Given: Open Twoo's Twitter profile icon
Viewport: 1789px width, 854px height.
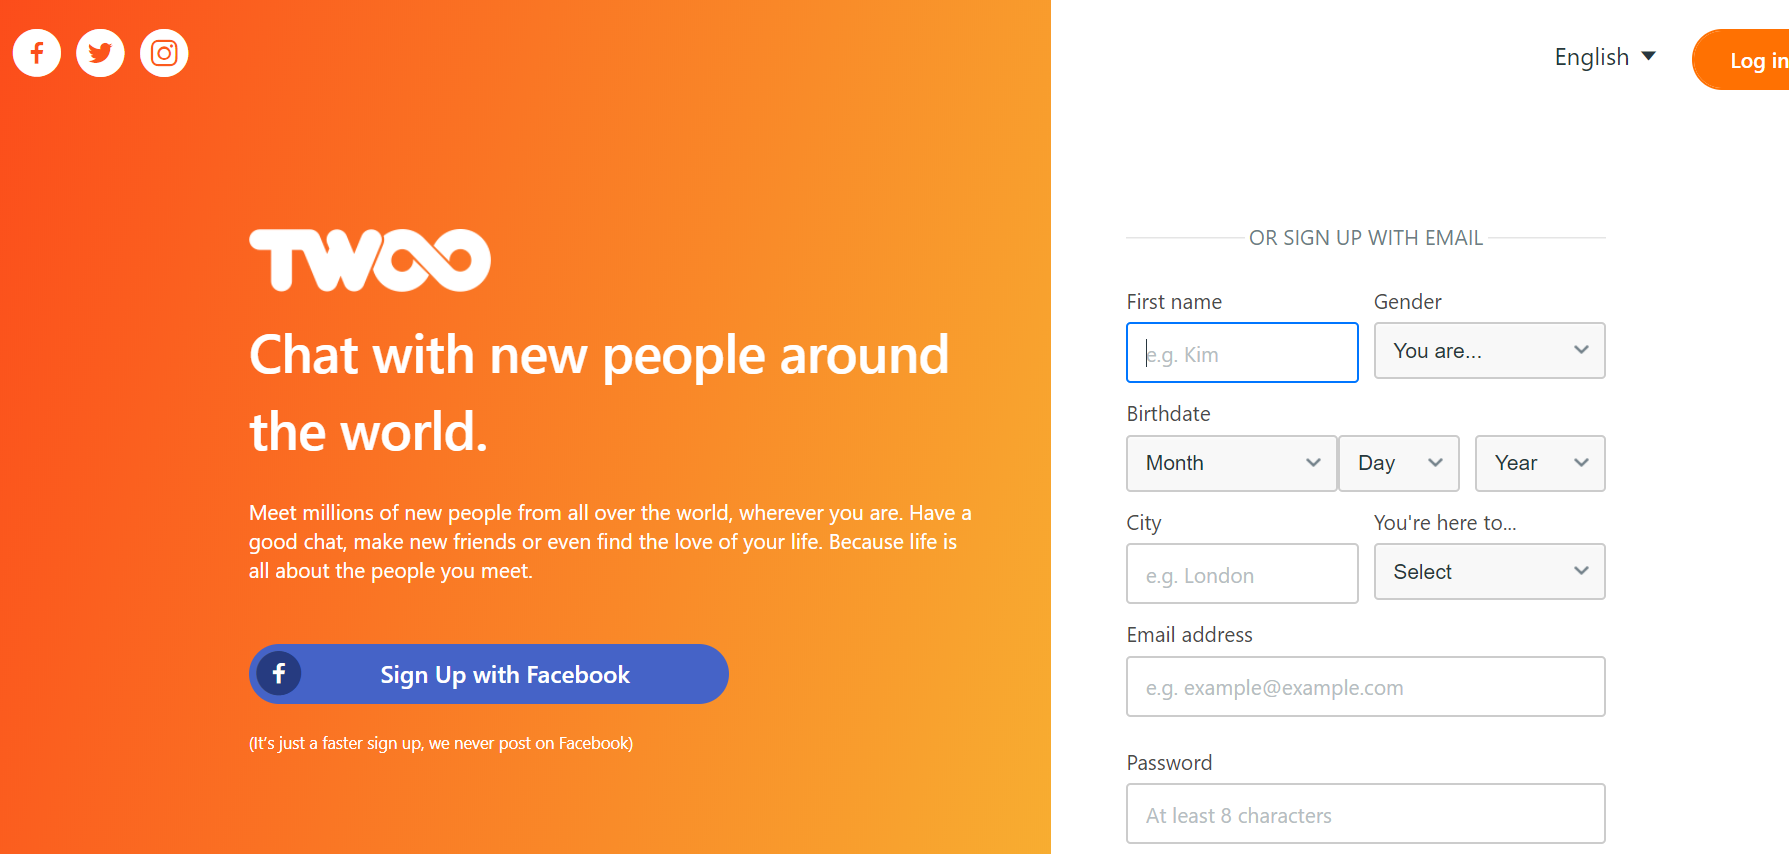Looking at the screenshot, I should pyautogui.click(x=100, y=53).
